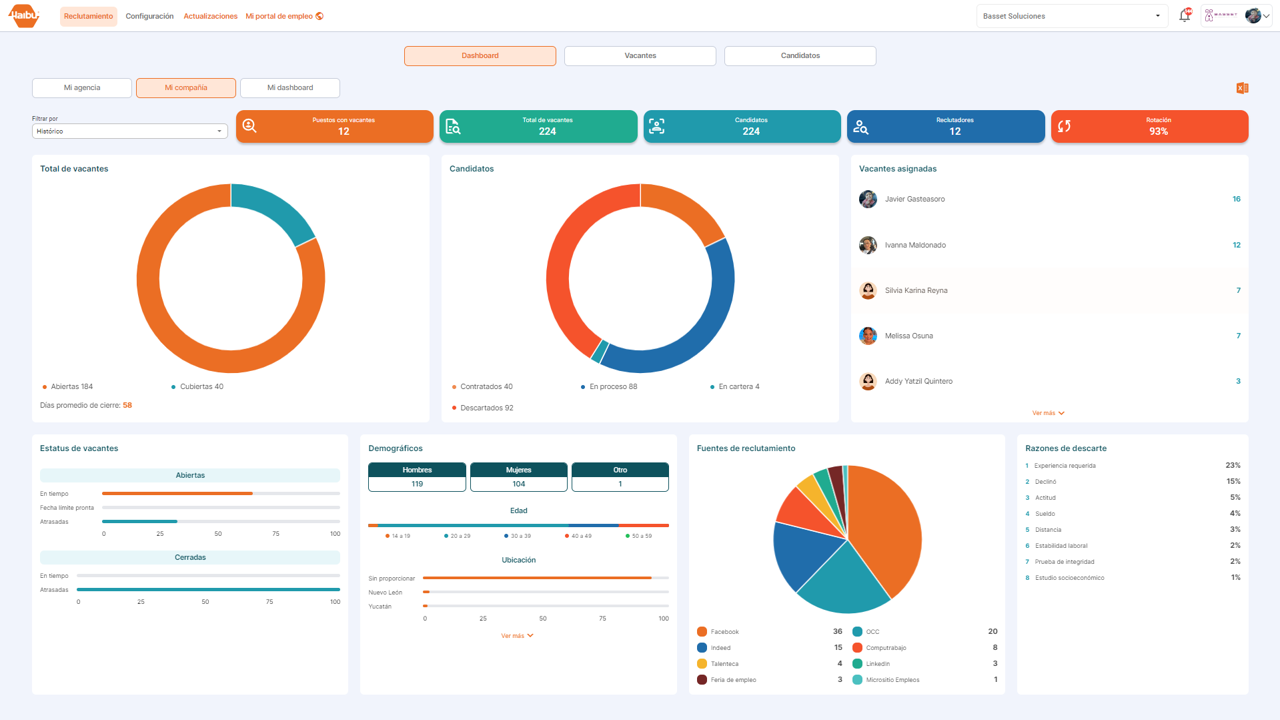Switch to the Vacantes tab
This screenshot has height=720, width=1280.
click(640, 55)
